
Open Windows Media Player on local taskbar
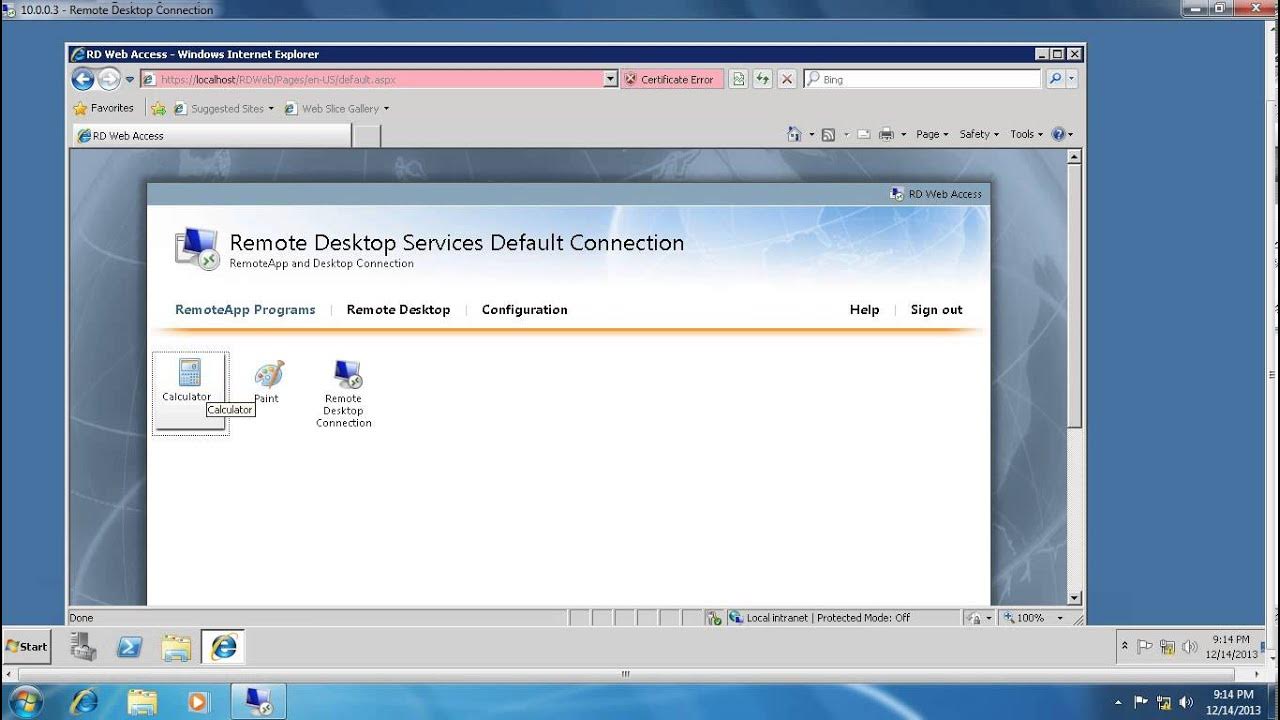pyautogui.click(x=197, y=702)
